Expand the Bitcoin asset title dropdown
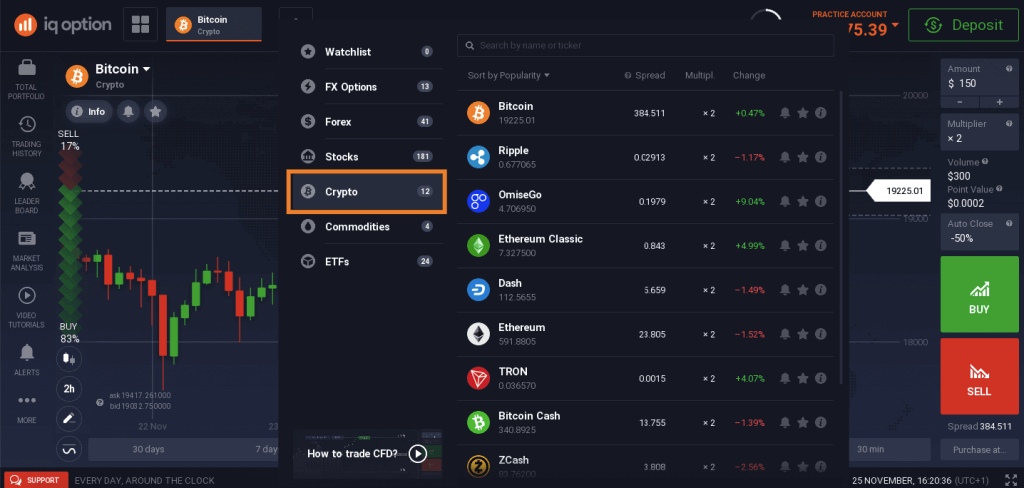Screen dimensions: 1024x488 pyautogui.click(x=123, y=69)
